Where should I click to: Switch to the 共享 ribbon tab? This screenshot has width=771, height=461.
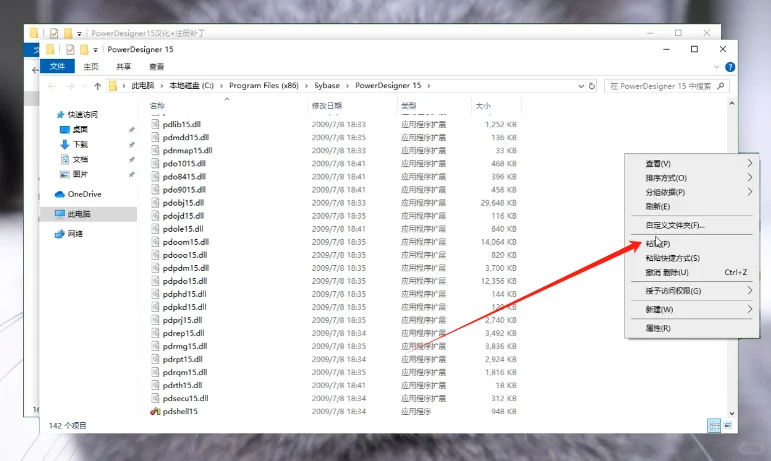click(123, 66)
